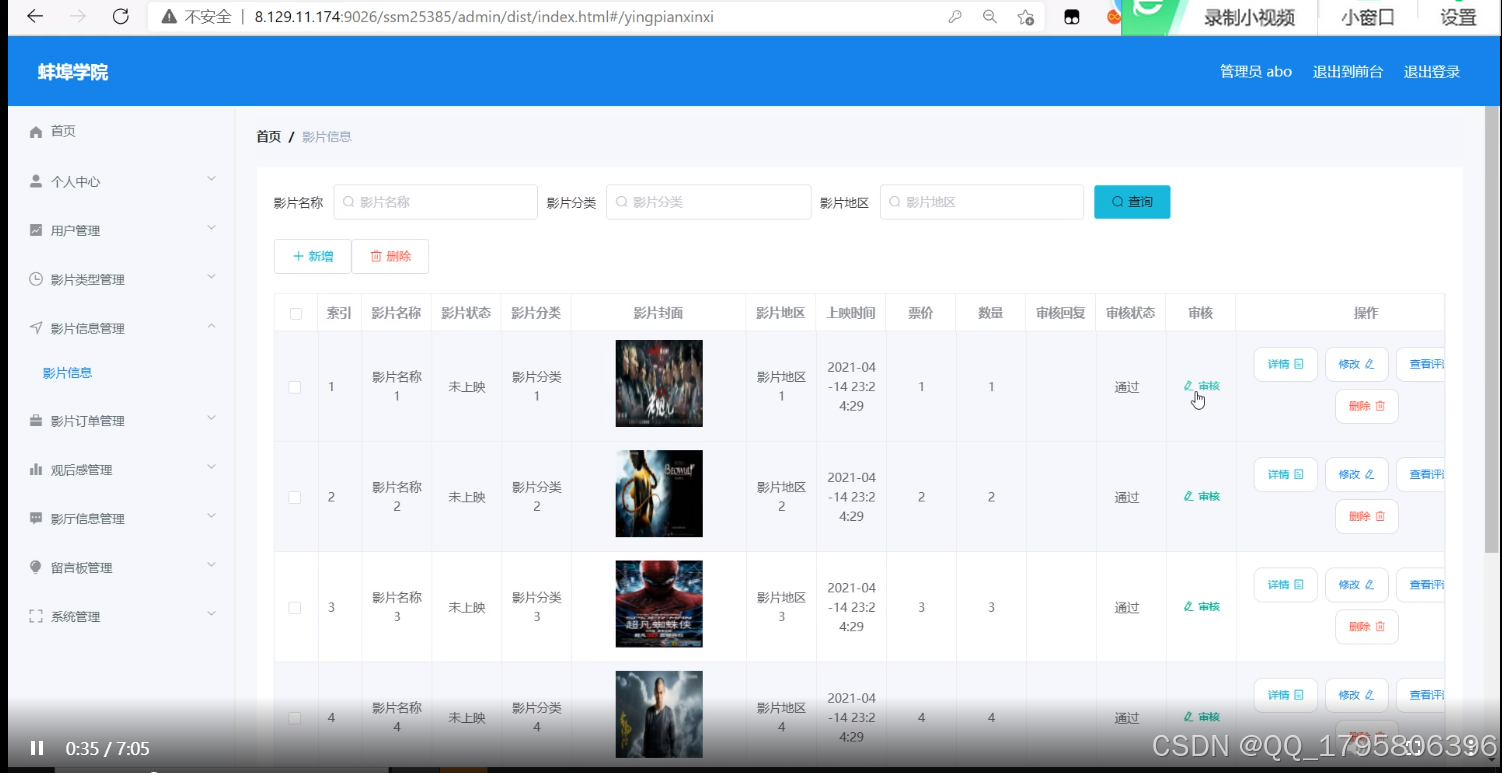Click the password key icon in address bar

tap(955, 16)
